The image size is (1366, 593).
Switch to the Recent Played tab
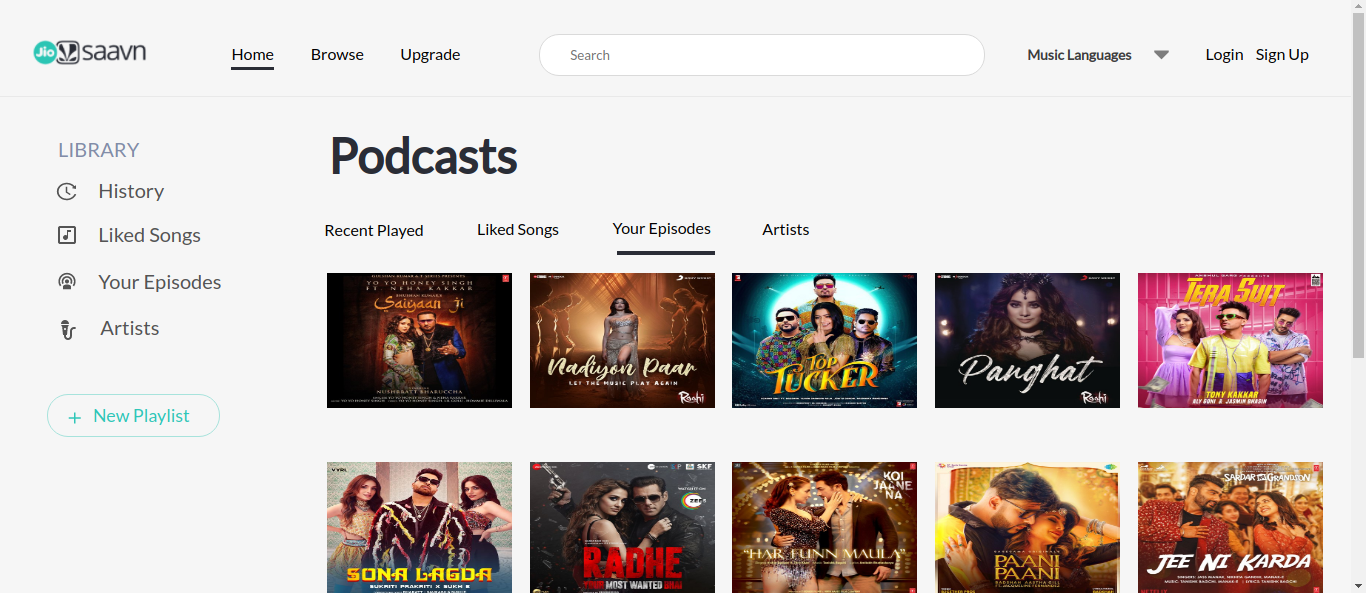pos(373,230)
